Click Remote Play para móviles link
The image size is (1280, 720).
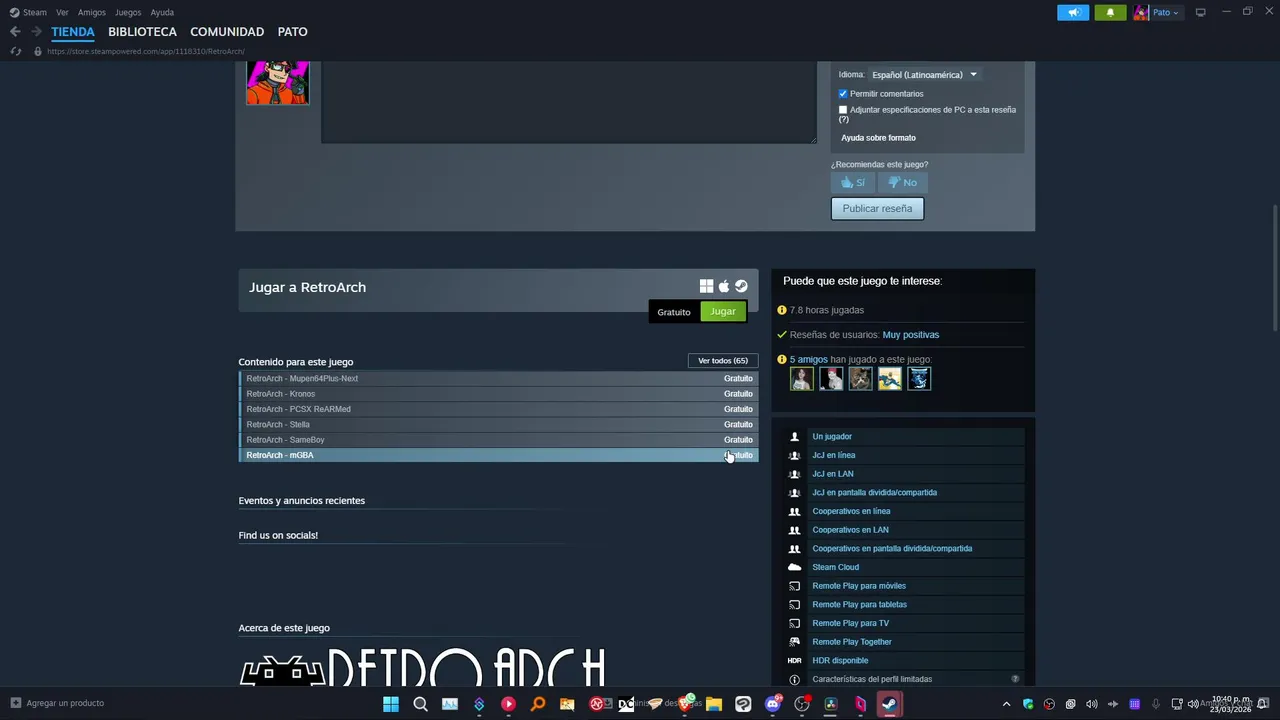tap(859, 586)
